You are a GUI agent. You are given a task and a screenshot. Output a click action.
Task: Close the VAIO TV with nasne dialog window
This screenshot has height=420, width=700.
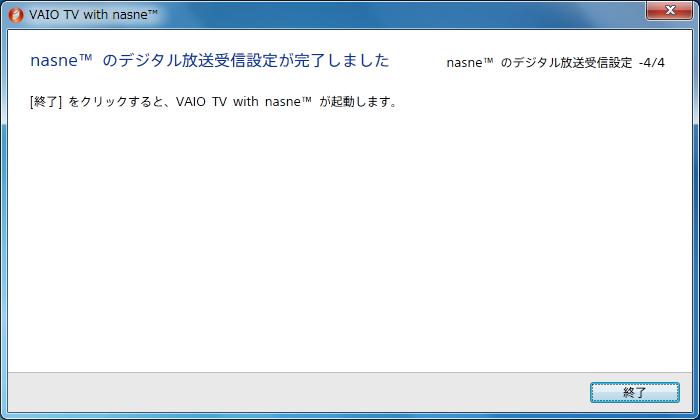point(669,10)
